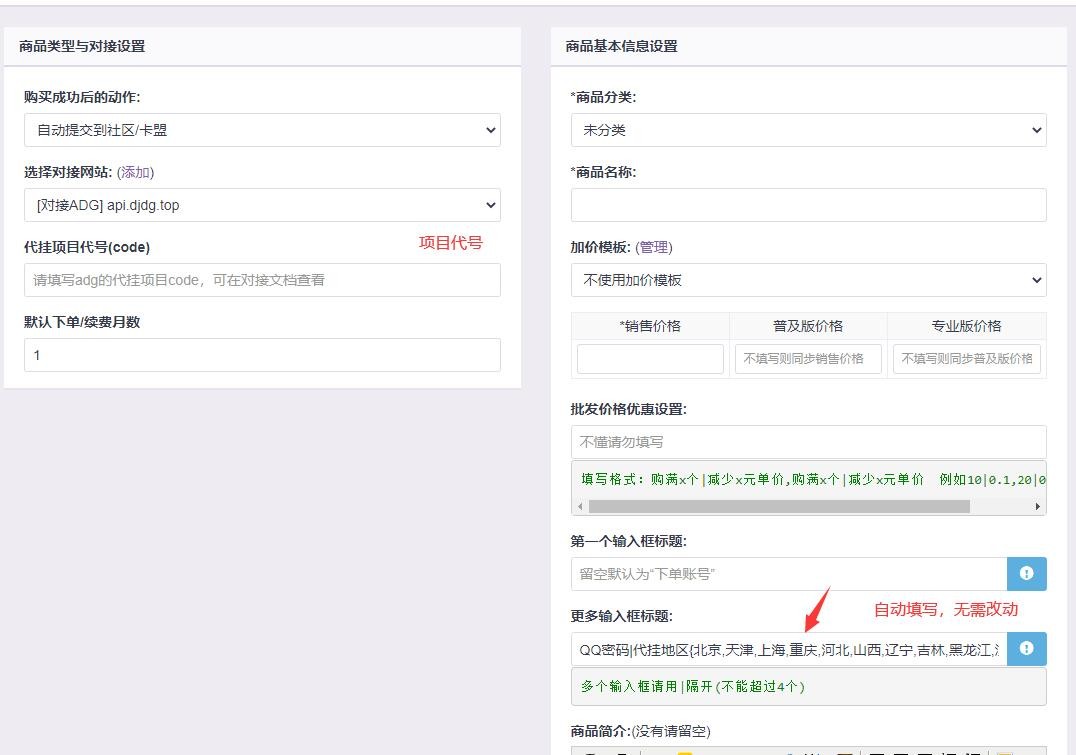Select the 商品名称 text field
The height and width of the screenshot is (755, 1076).
808,205
